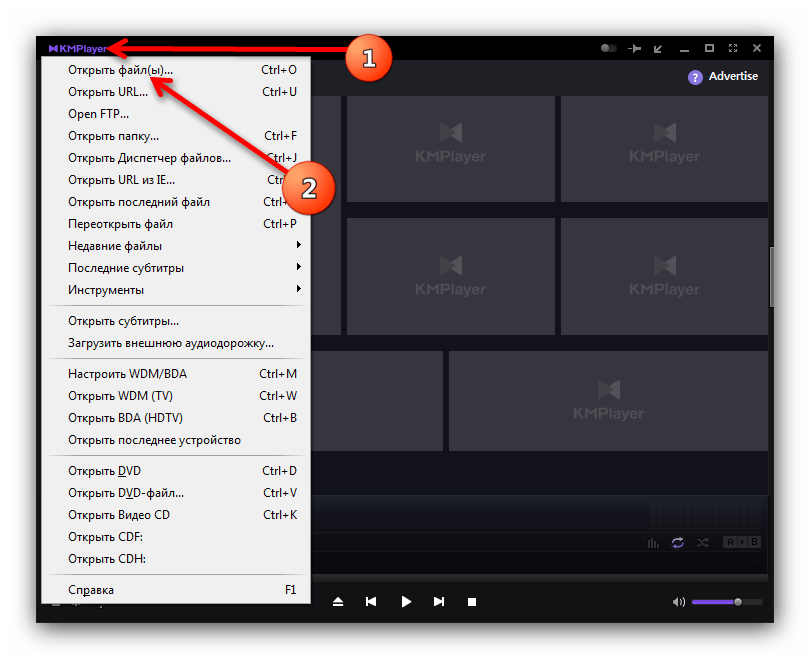The height and width of the screenshot is (662, 810).
Task: Click the top-right KMPlayer thumbnail tile
Action: [664, 149]
